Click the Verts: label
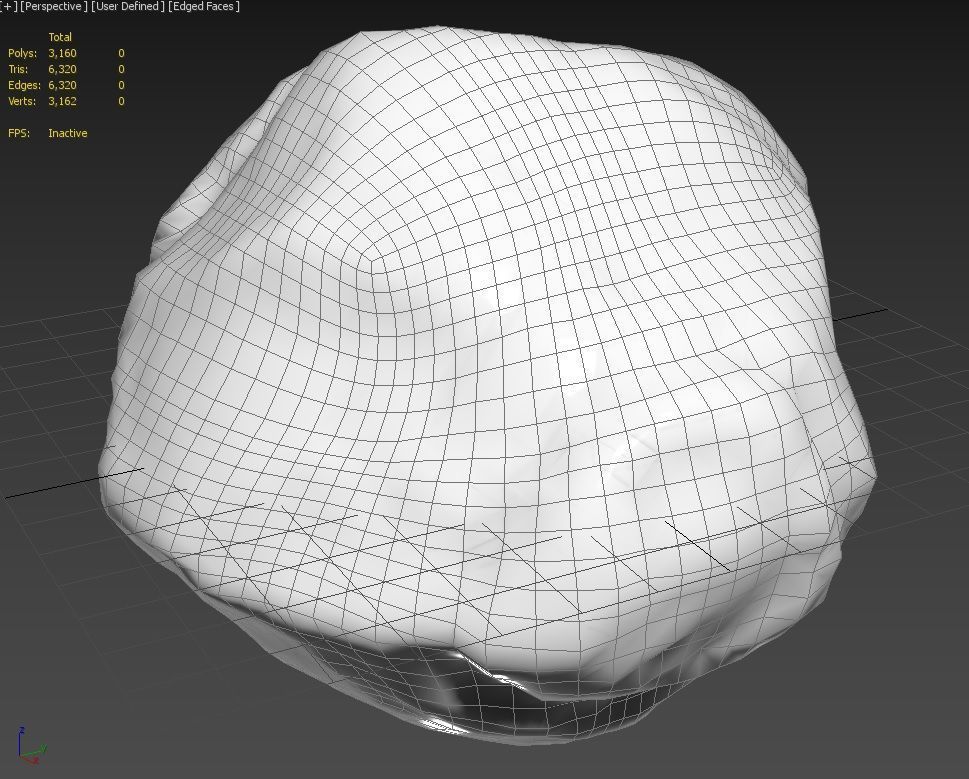Screen dimensions: 969x779 click(22, 101)
